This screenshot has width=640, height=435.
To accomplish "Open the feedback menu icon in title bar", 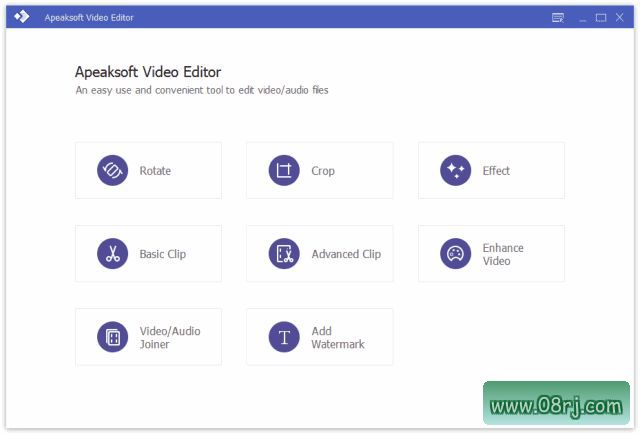I will (x=558, y=18).
